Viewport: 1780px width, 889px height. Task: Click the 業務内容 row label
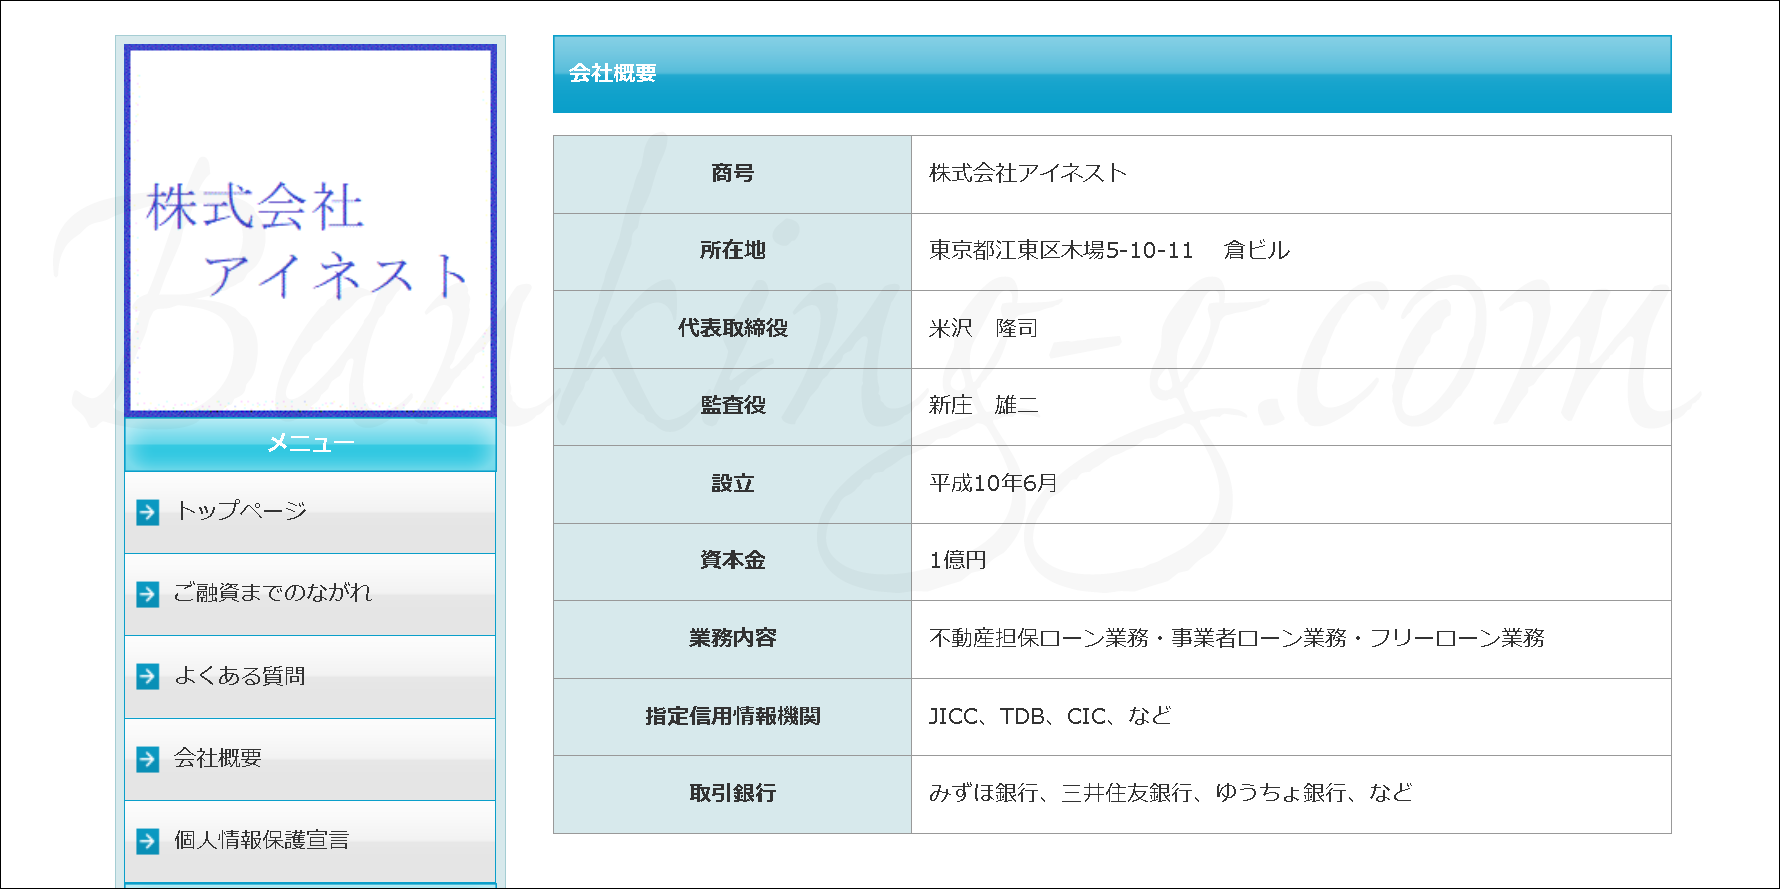(732, 638)
